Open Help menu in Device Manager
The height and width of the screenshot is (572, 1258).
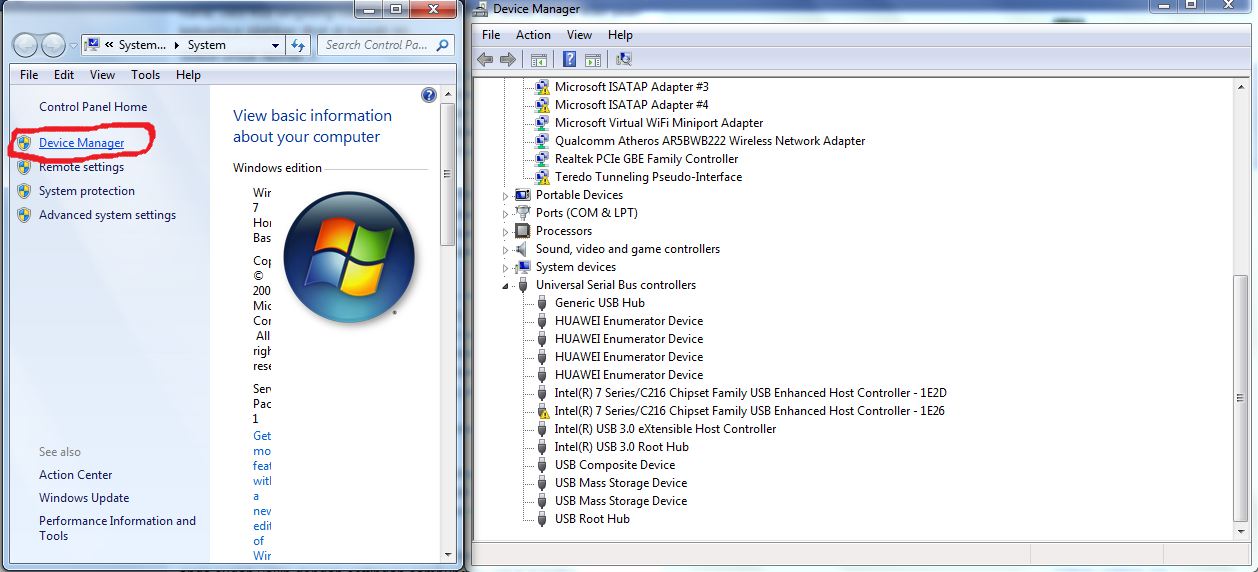coord(620,35)
